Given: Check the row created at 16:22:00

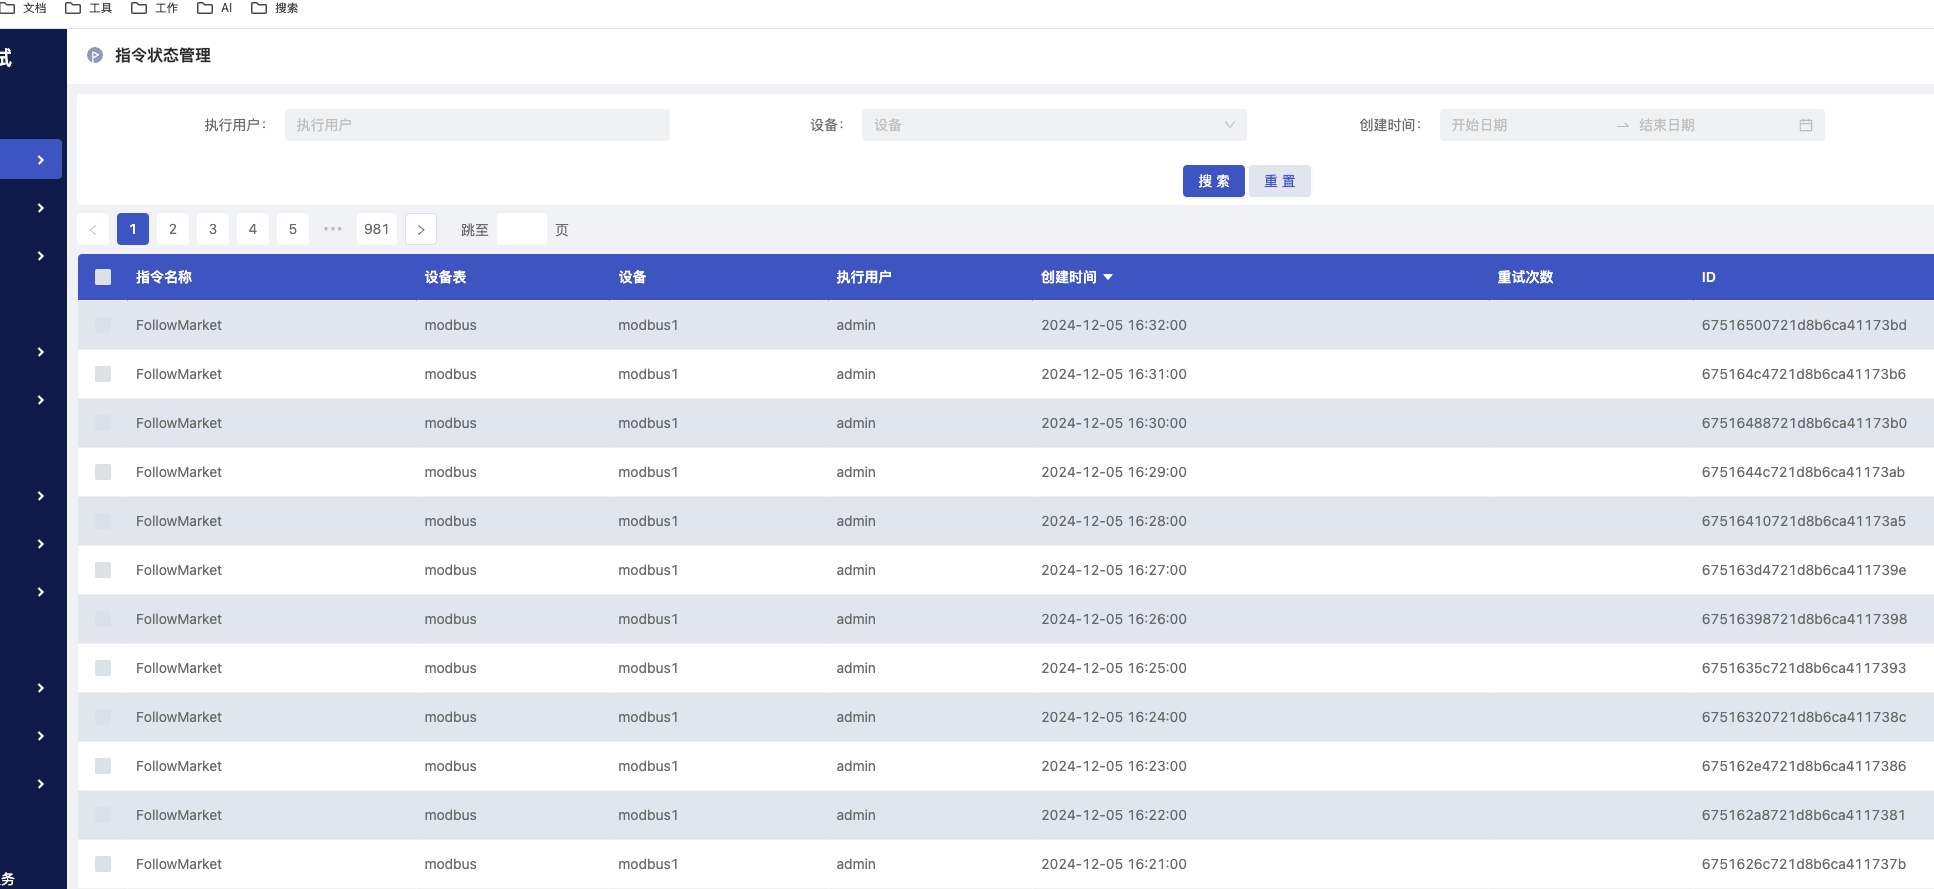Looking at the screenshot, I should [103, 815].
